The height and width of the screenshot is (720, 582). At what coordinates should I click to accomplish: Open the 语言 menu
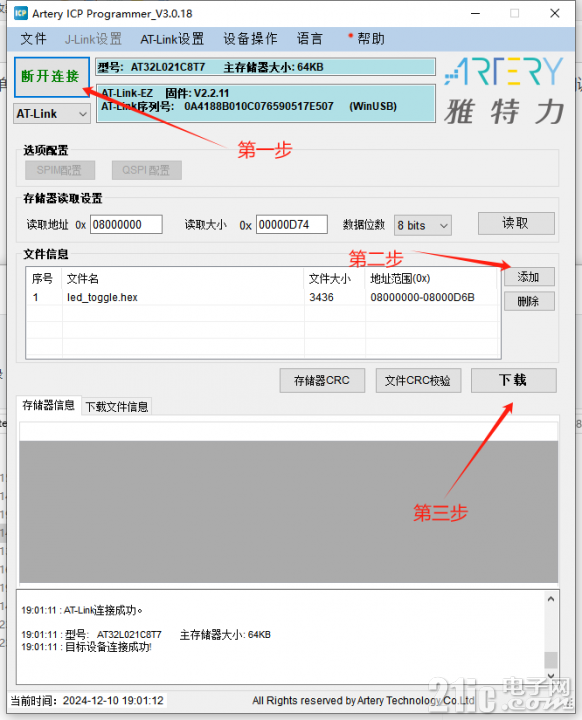(x=310, y=39)
